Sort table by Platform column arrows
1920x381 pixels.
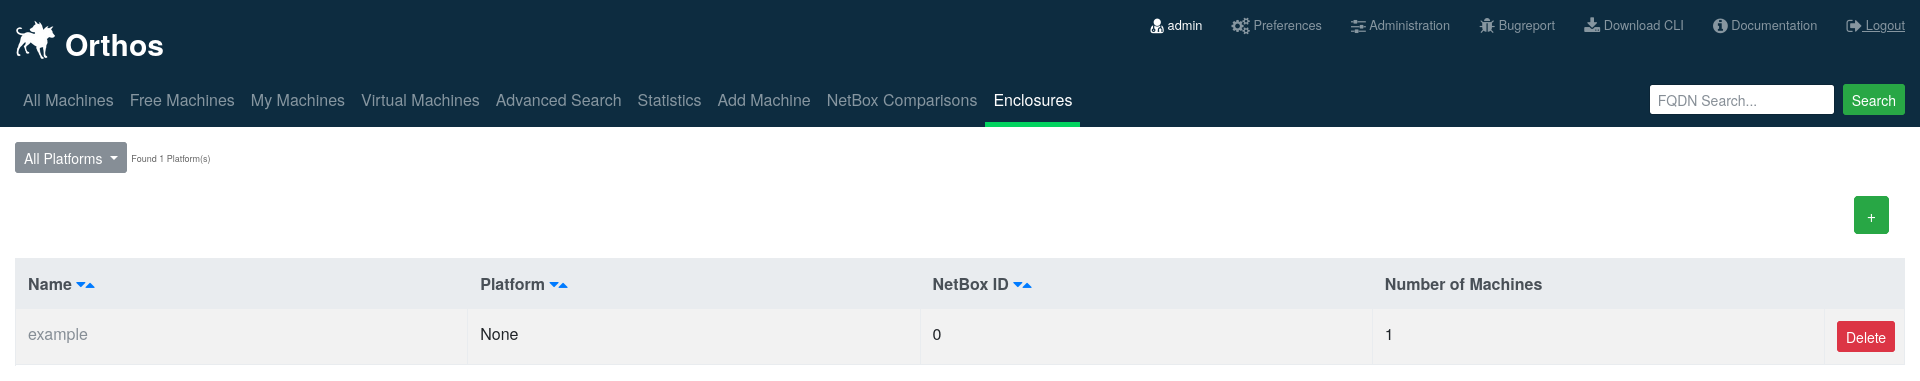point(558,285)
